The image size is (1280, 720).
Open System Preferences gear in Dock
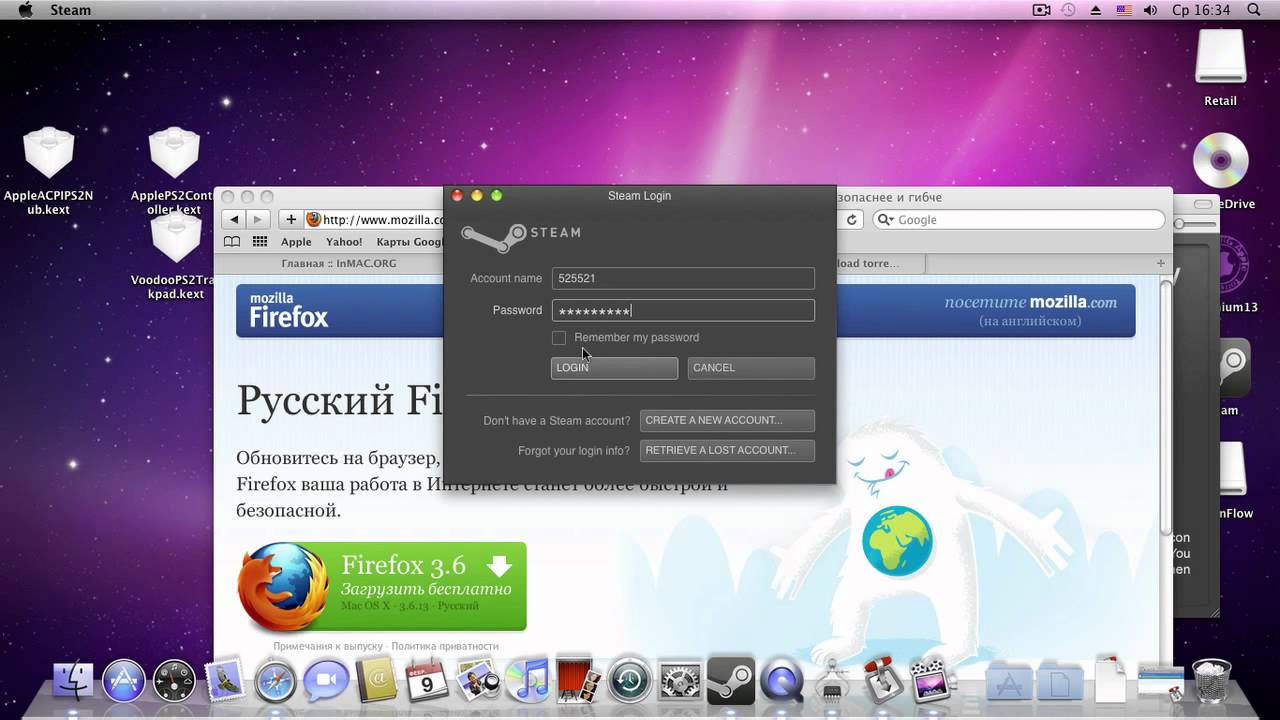point(680,681)
